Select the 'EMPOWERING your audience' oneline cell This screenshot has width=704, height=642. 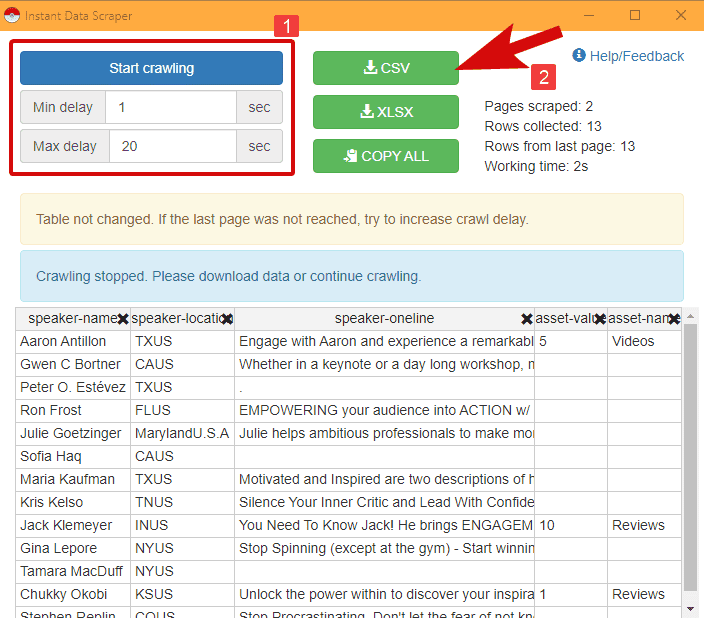(384, 410)
